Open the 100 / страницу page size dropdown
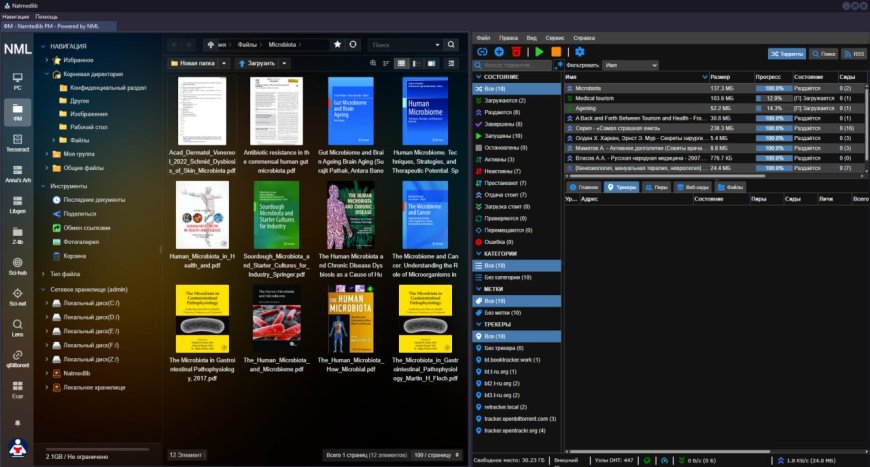The image size is (870, 467). coord(437,455)
